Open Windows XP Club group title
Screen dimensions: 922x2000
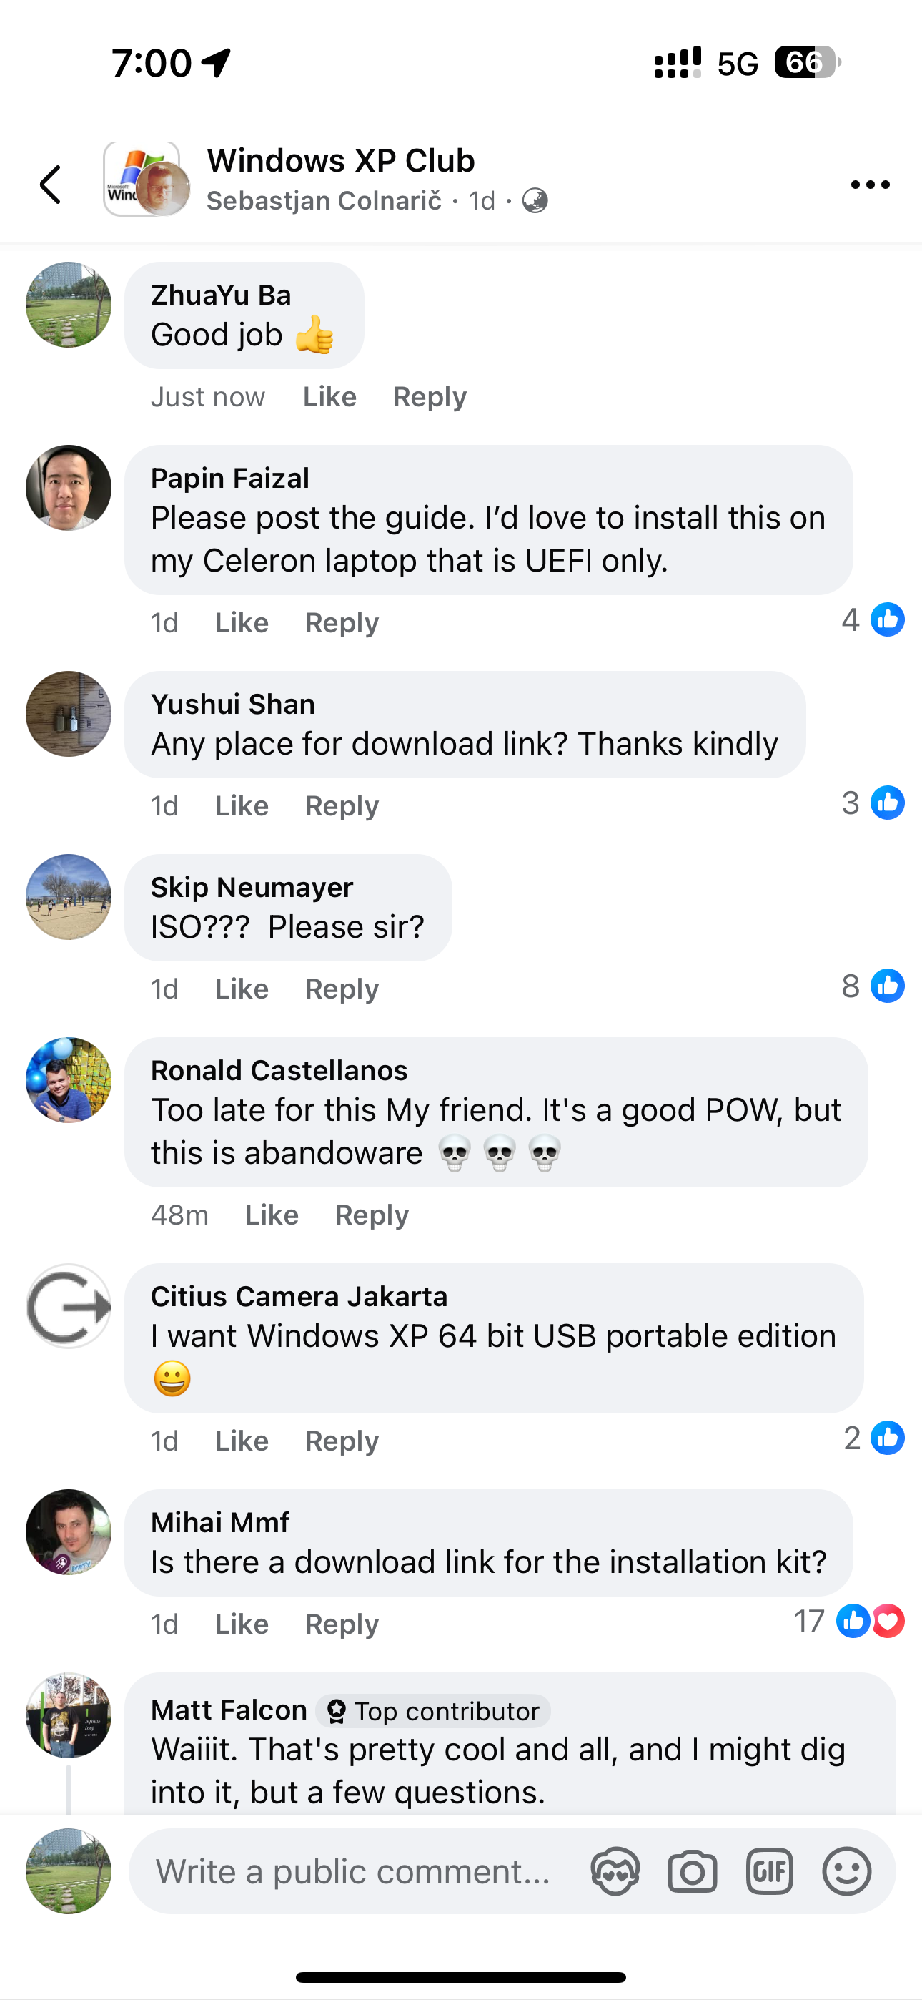point(341,160)
